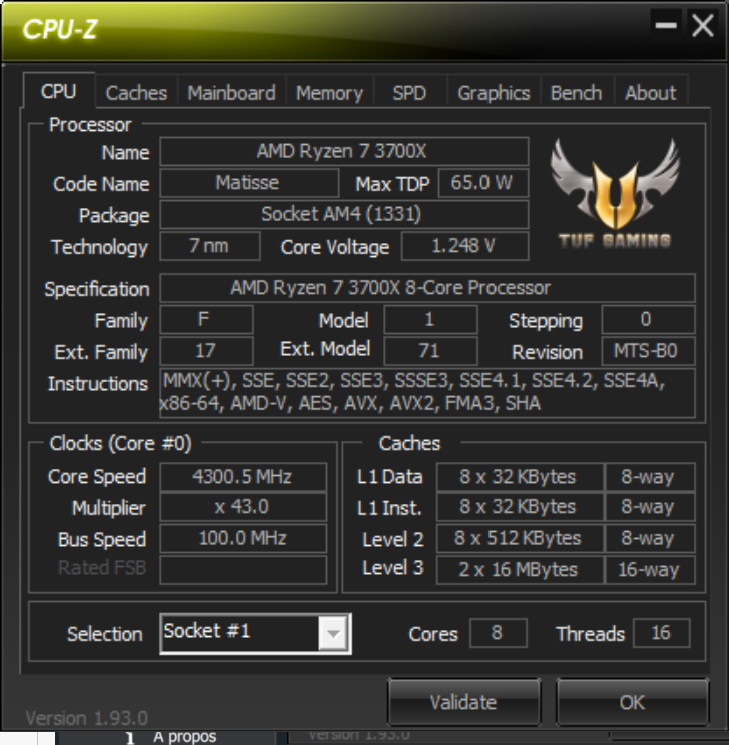Click the TUF Gaming logo
This screenshot has width=729, height=745.
[615, 193]
